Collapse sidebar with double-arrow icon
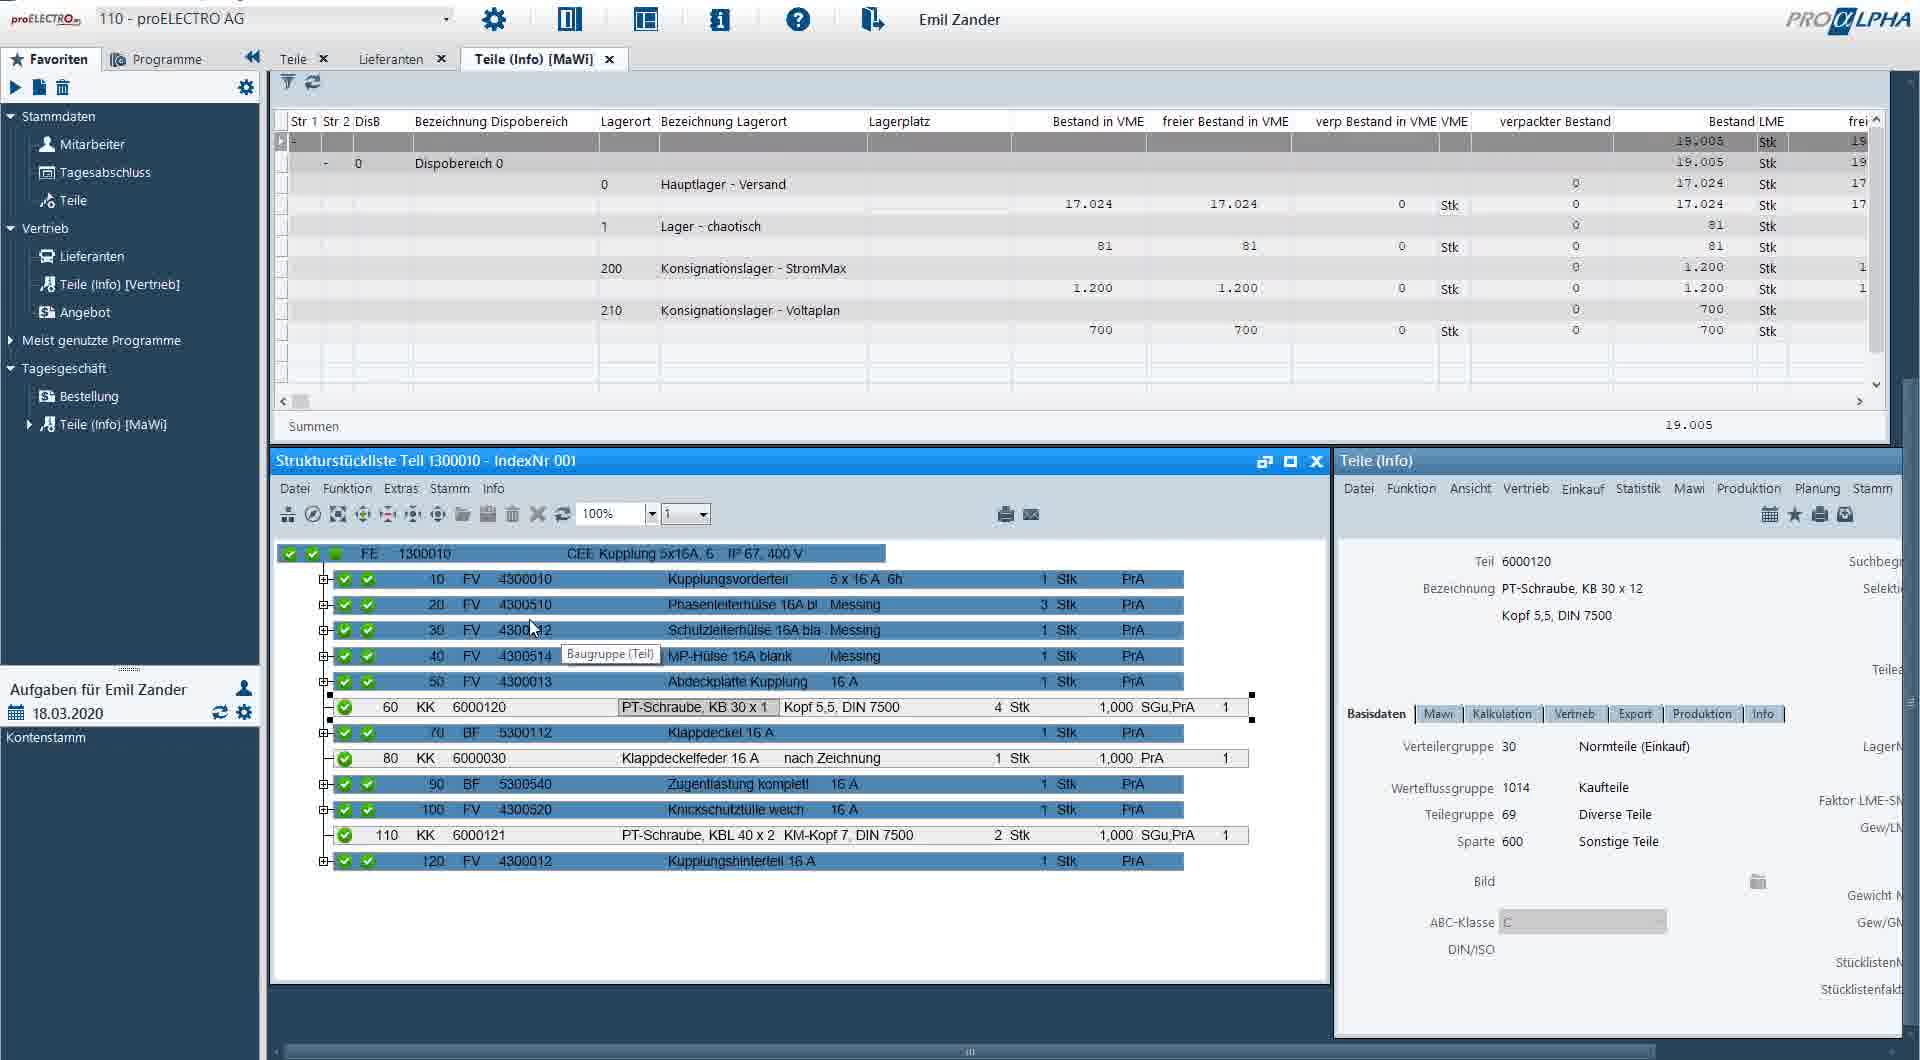Viewport: 1920px width, 1060px height. point(252,58)
